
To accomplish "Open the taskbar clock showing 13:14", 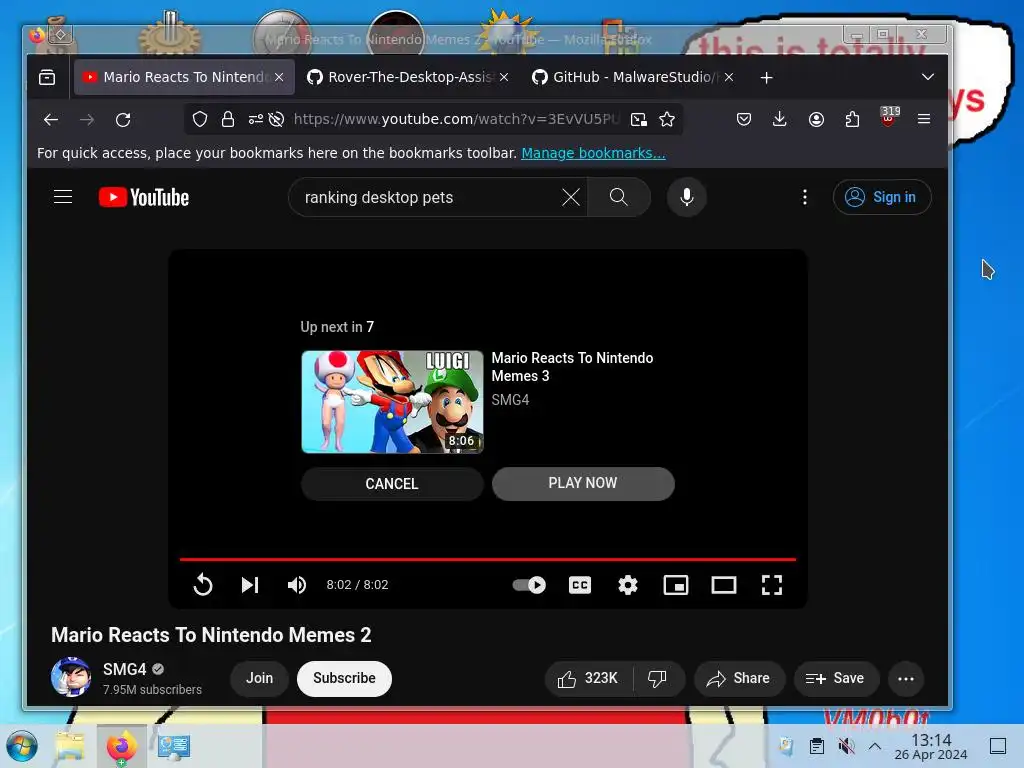I will click(931, 746).
